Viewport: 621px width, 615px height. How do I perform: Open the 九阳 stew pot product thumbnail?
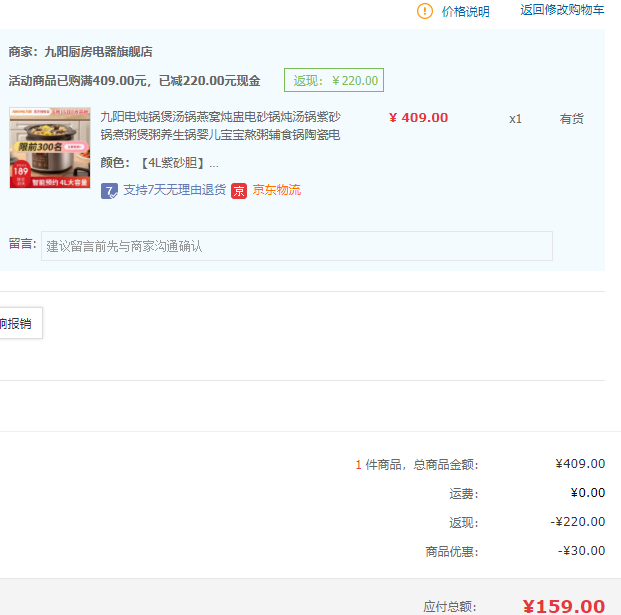[50, 147]
